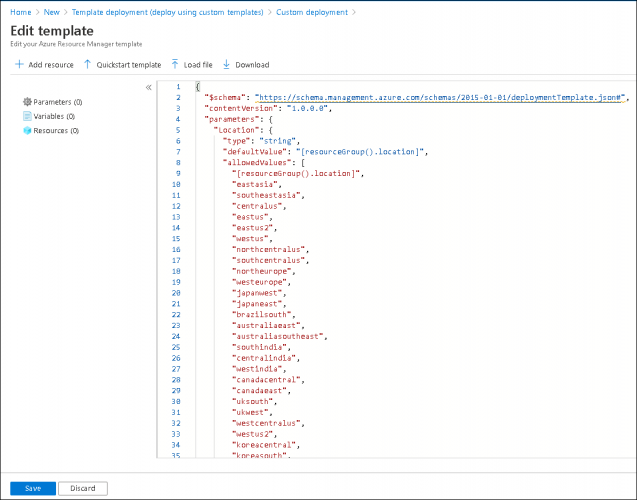Discard template changes
This screenshot has height=500, width=637.
82,489
